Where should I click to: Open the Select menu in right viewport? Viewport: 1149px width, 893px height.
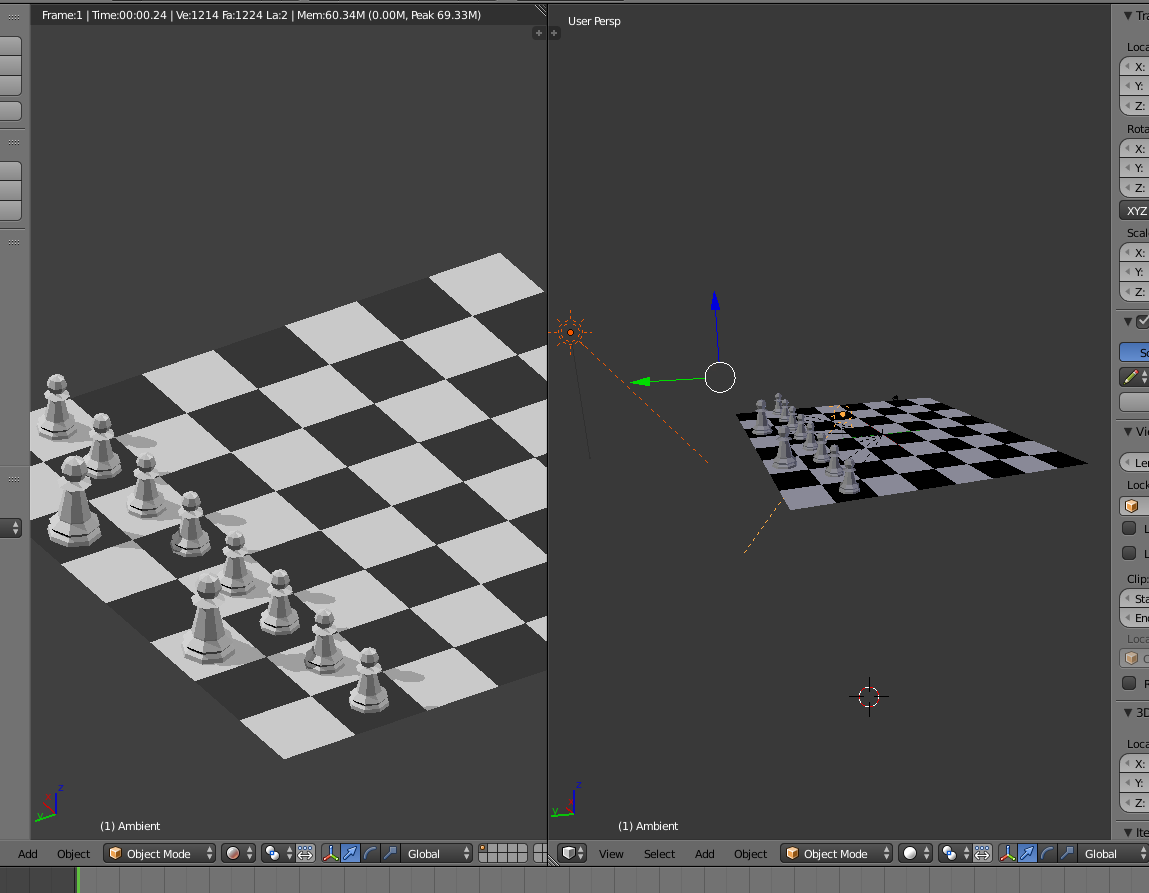[659, 854]
